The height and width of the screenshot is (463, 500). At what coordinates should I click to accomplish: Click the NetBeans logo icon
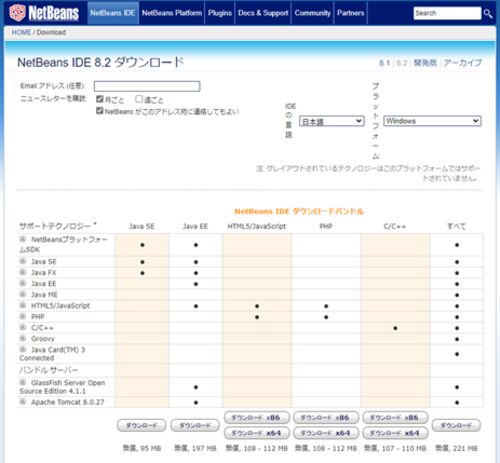click(x=17, y=12)
